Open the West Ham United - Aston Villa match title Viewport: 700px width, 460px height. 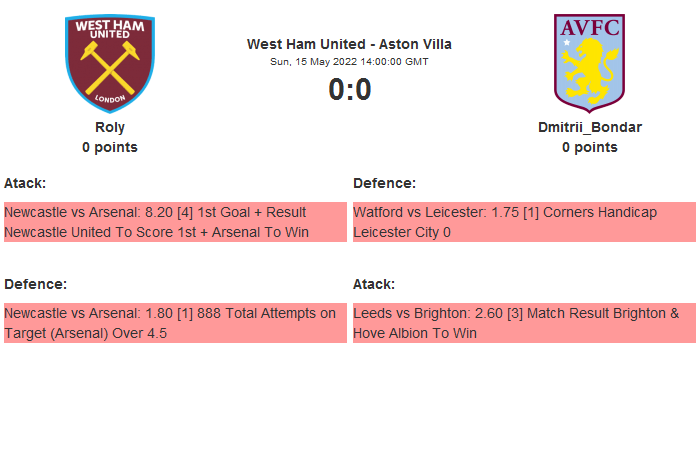pos(349,44)
